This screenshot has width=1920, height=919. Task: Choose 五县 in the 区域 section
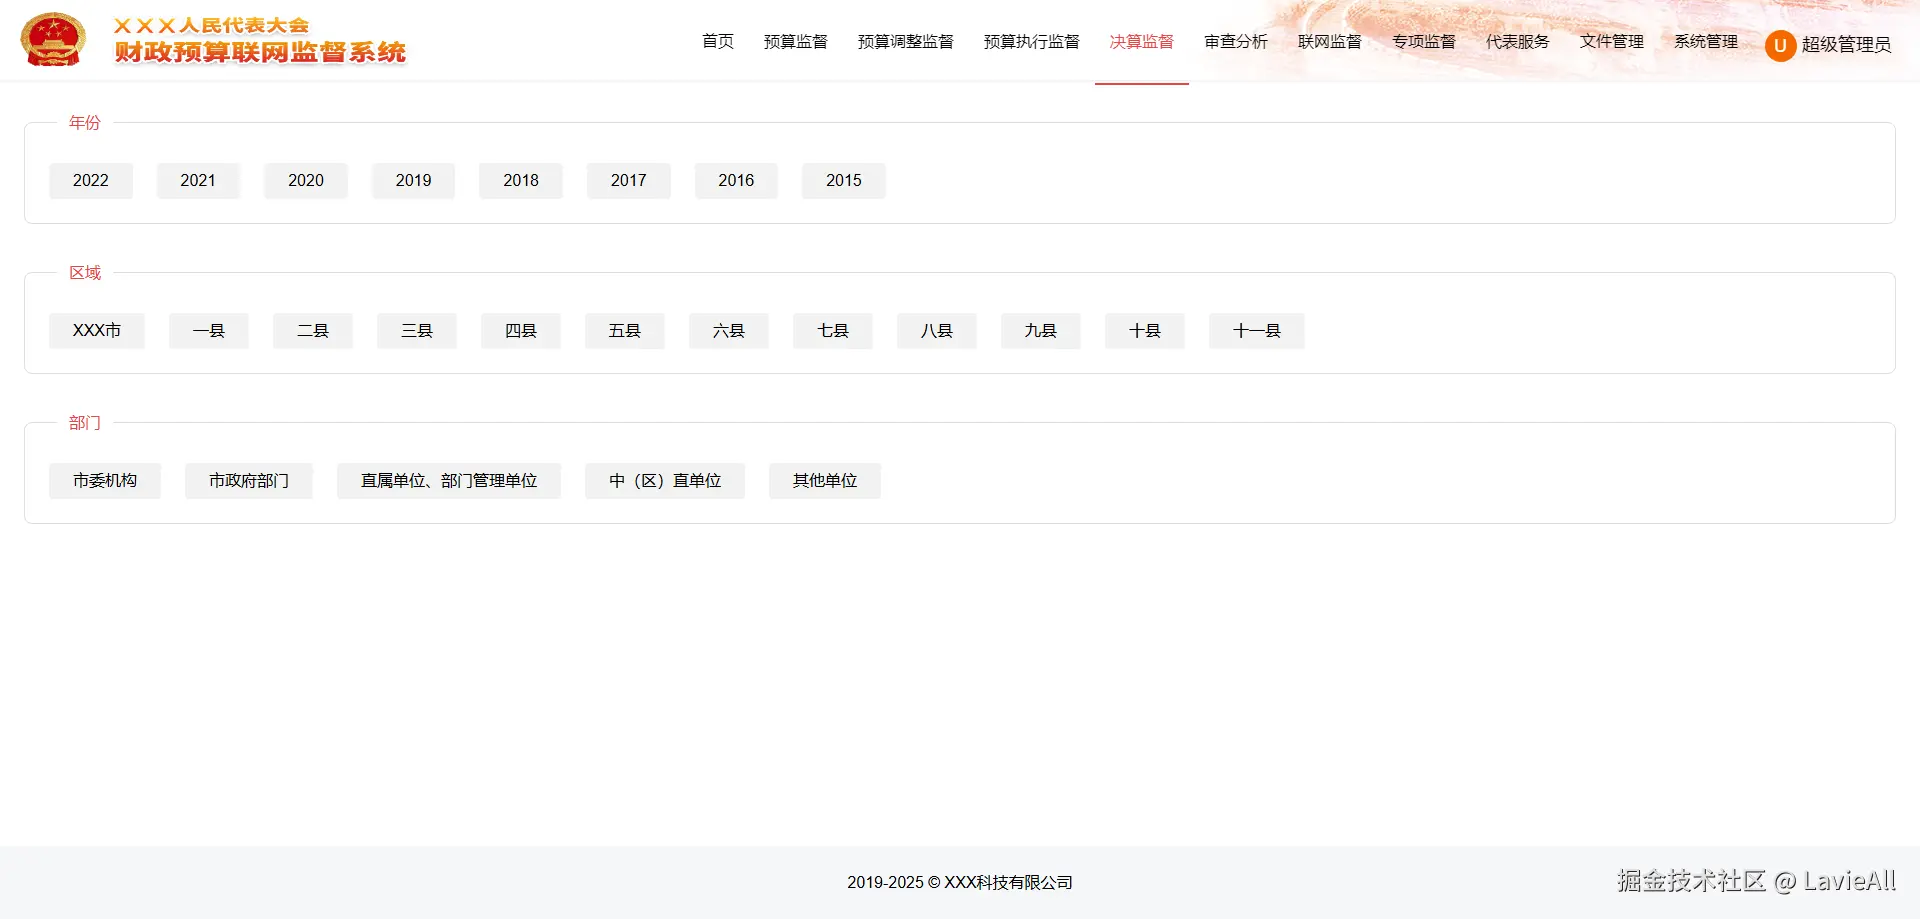pyautogui.click(x=624, y=330)
